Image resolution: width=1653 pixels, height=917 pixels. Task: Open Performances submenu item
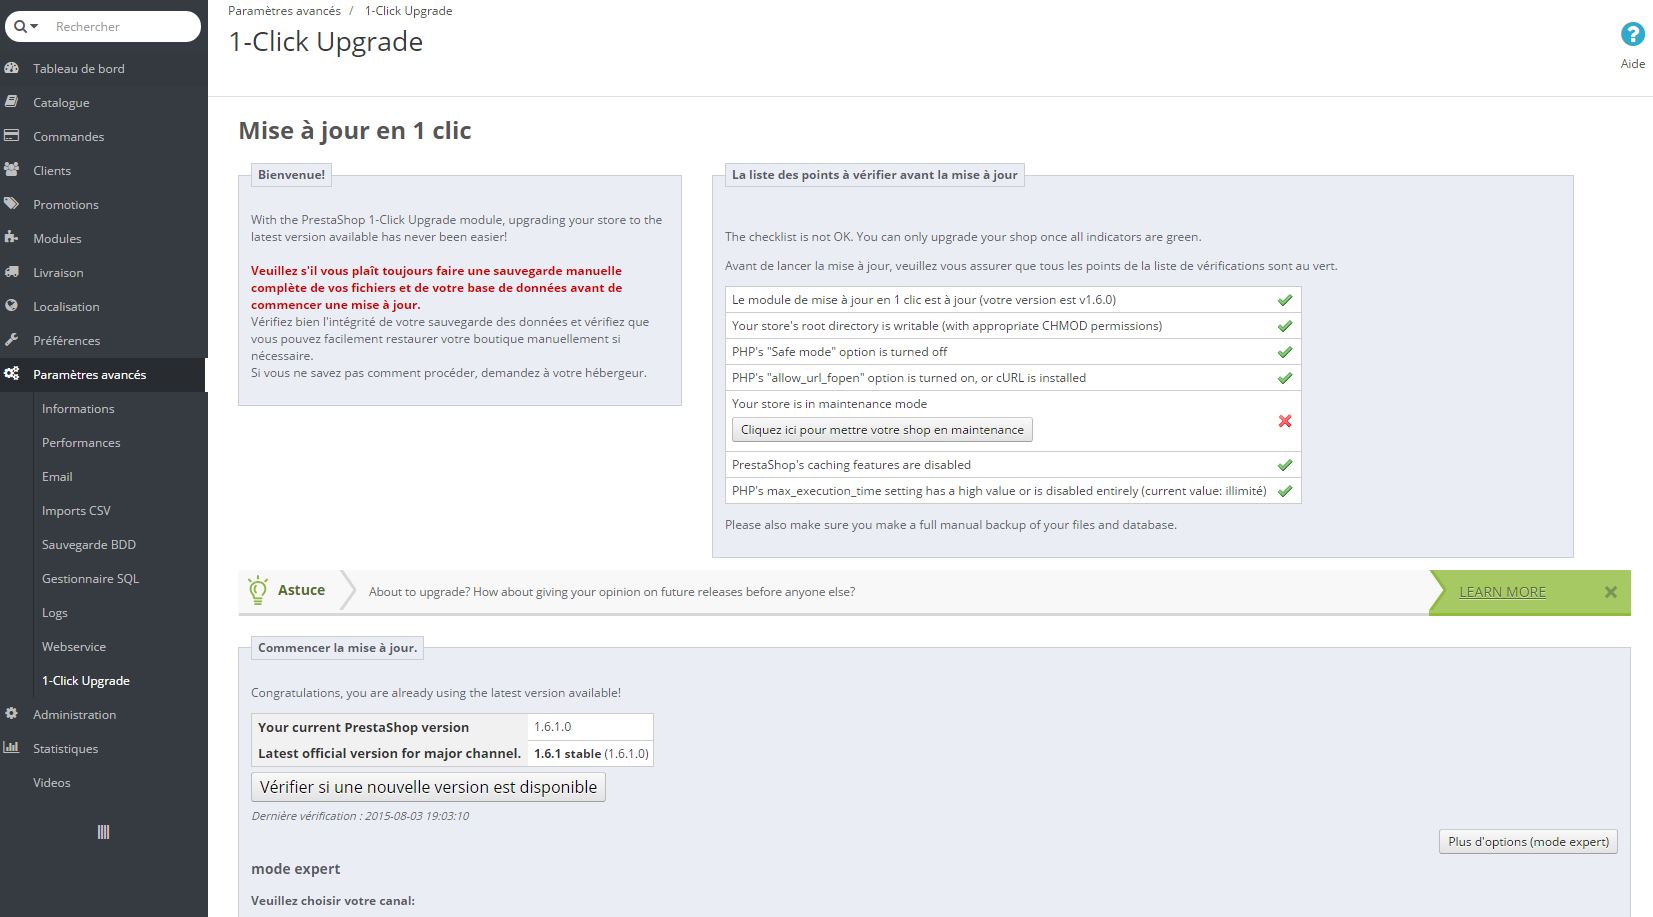point(81,443)
